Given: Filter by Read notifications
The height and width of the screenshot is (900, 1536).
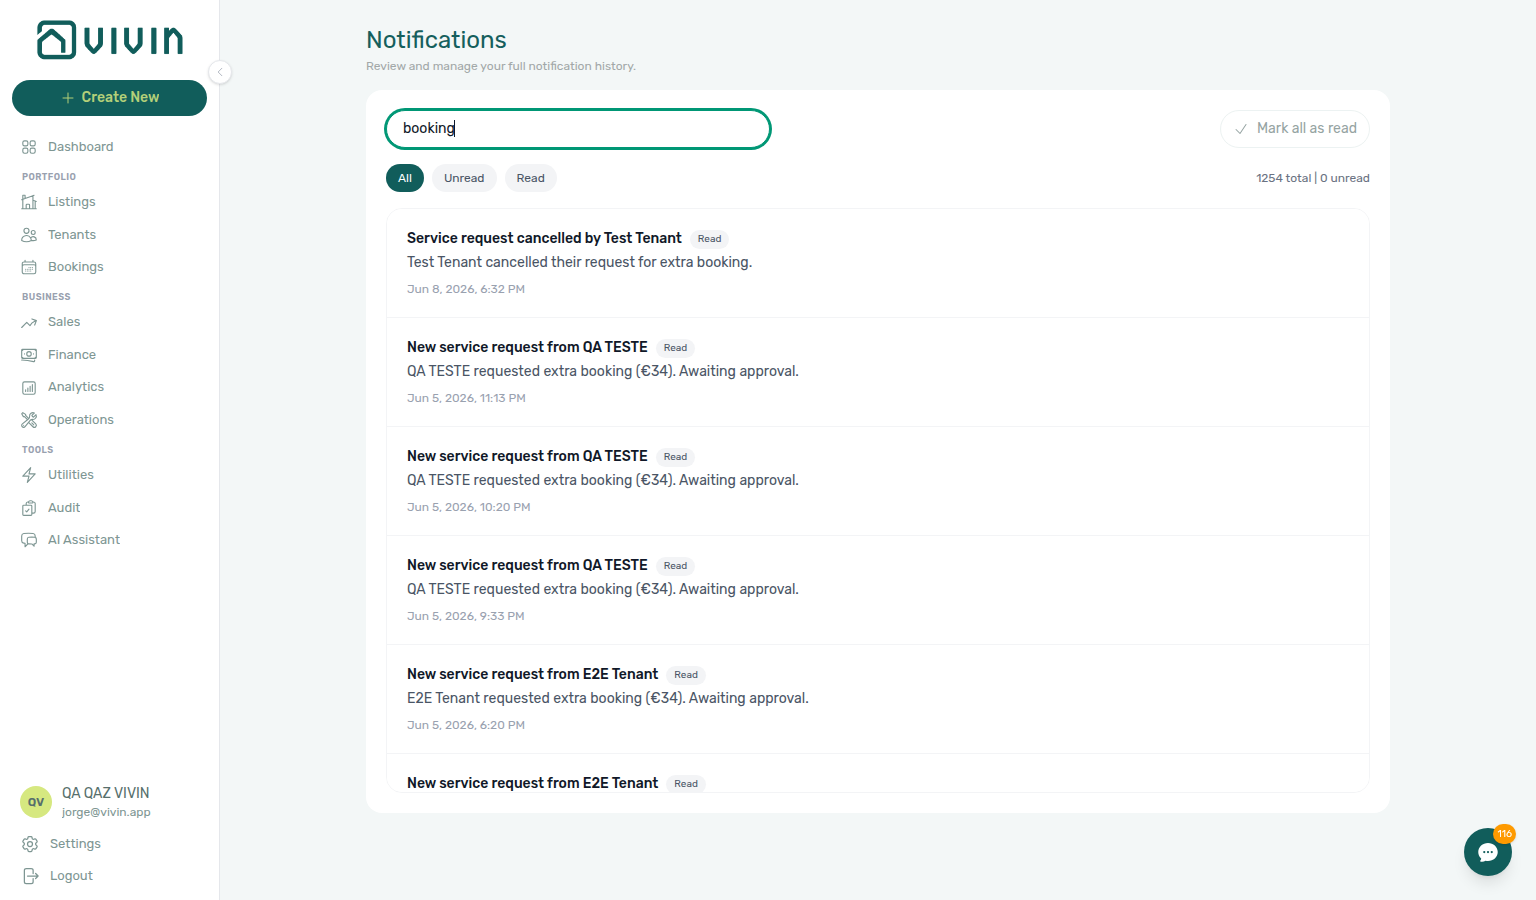Looking at the screenshot, I should (531, 178).
